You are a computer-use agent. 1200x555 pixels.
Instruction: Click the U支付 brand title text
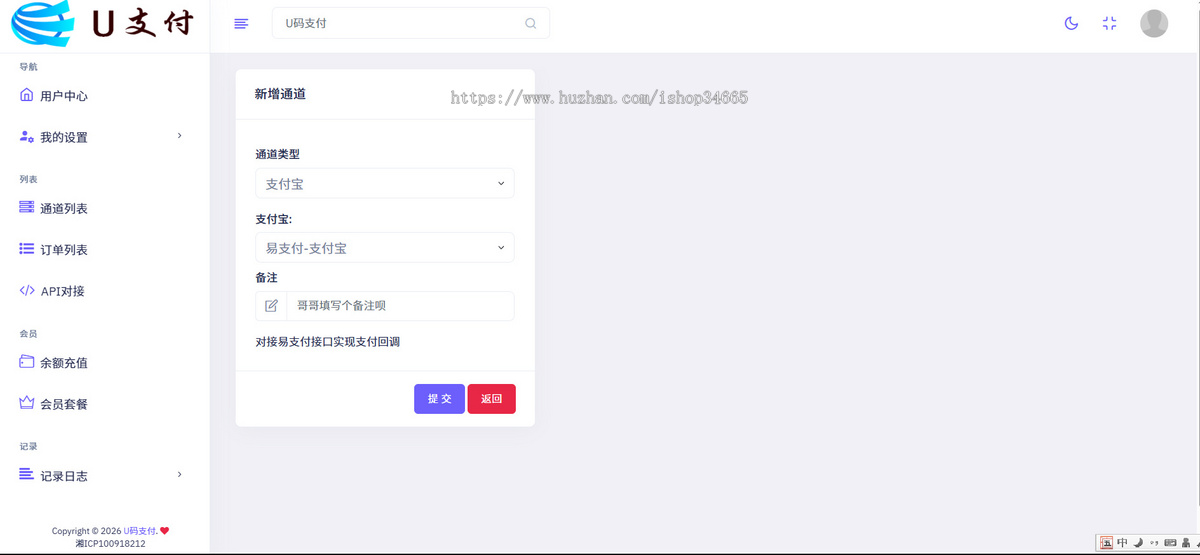143,24
